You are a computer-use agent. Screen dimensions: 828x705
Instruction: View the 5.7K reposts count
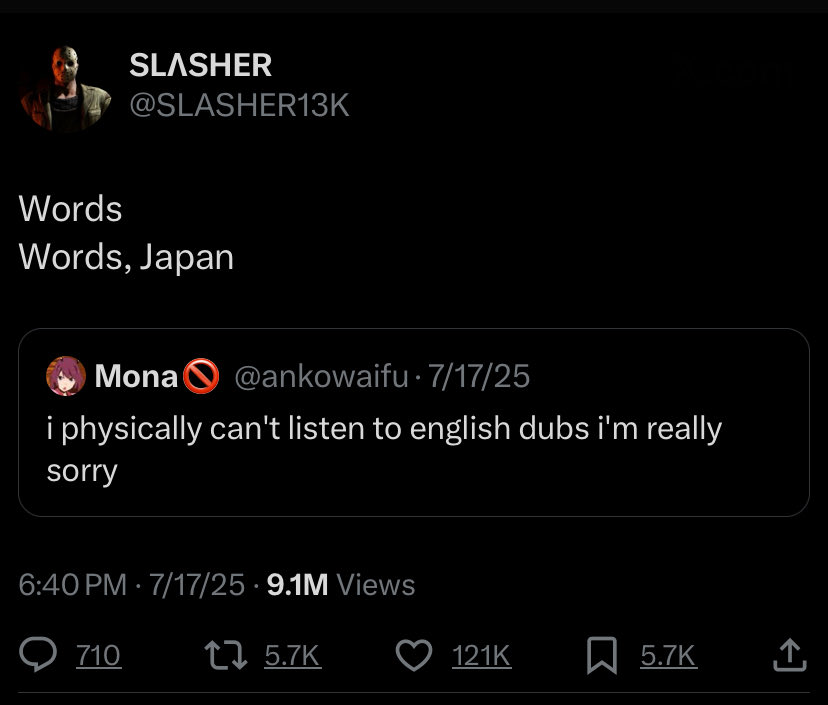pyautogui.click(x=293, y=655)
